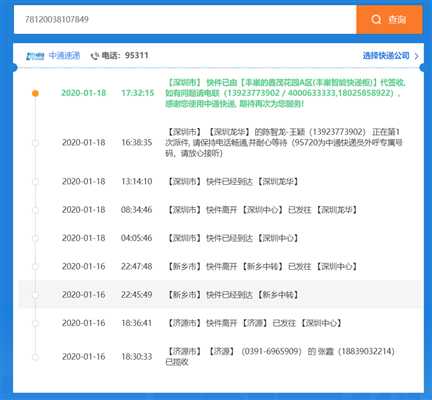Click the orange search query button
This screenshot has width=432, height=400.
[x=389, y=19]
